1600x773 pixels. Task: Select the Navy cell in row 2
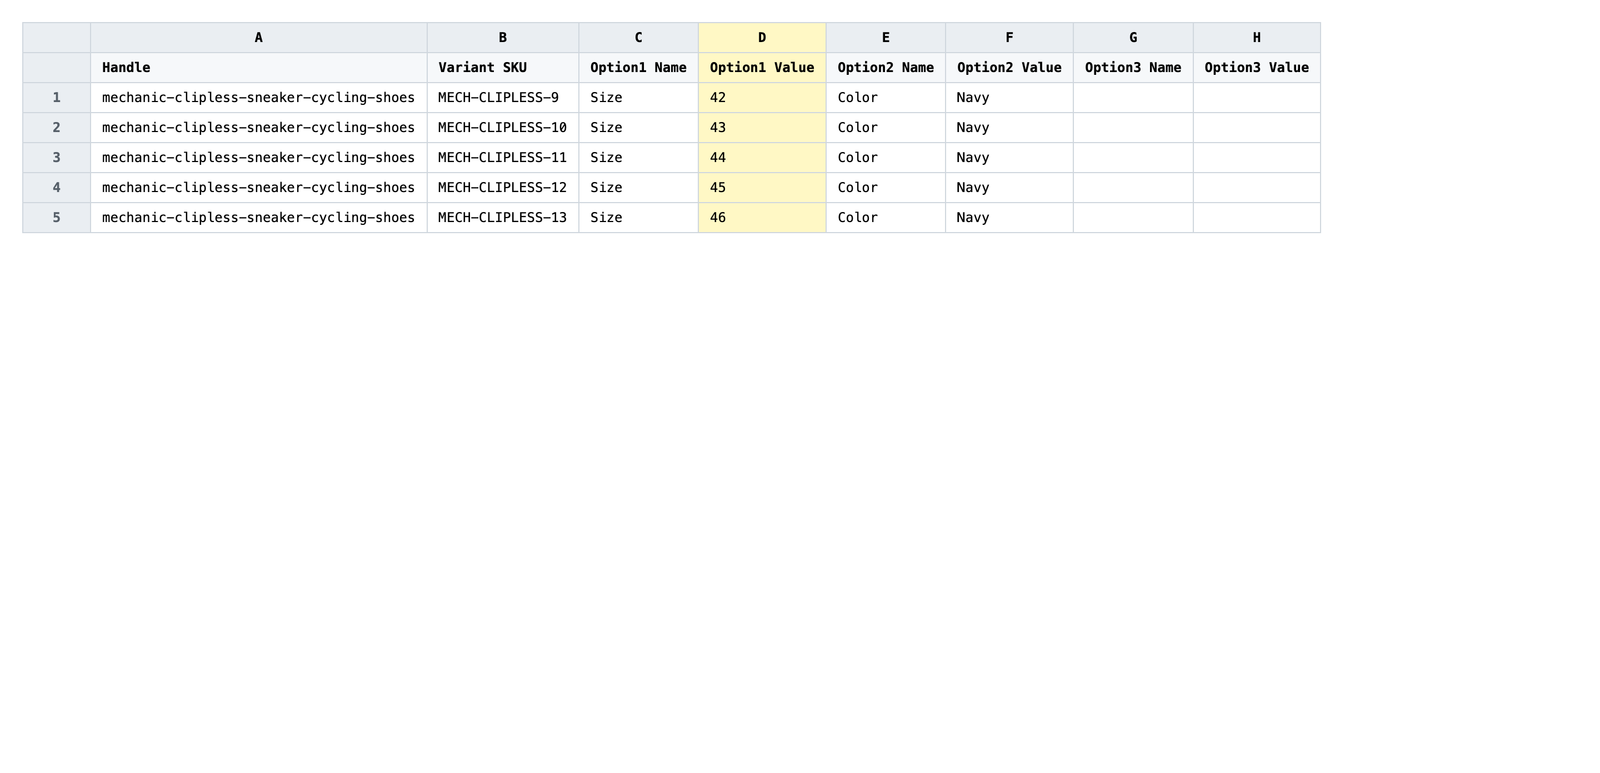click(x=1010, y=128)
